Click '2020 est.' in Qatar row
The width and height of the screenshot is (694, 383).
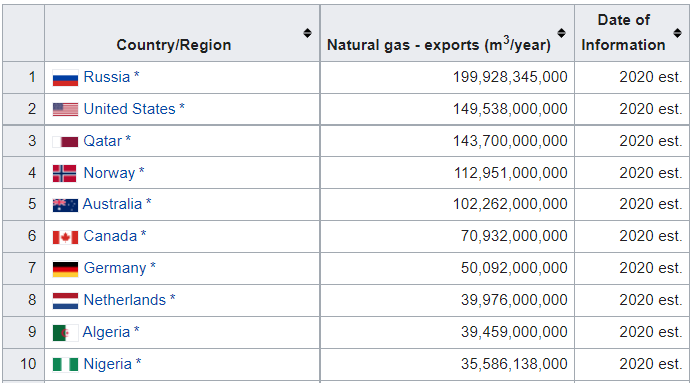(x=651, y=141)
